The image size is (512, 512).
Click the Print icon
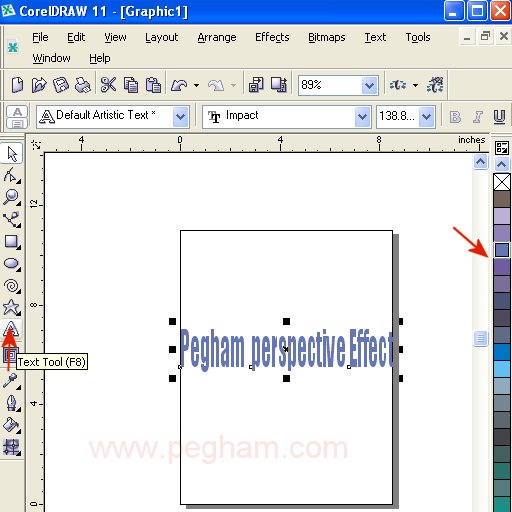[83, 85]
